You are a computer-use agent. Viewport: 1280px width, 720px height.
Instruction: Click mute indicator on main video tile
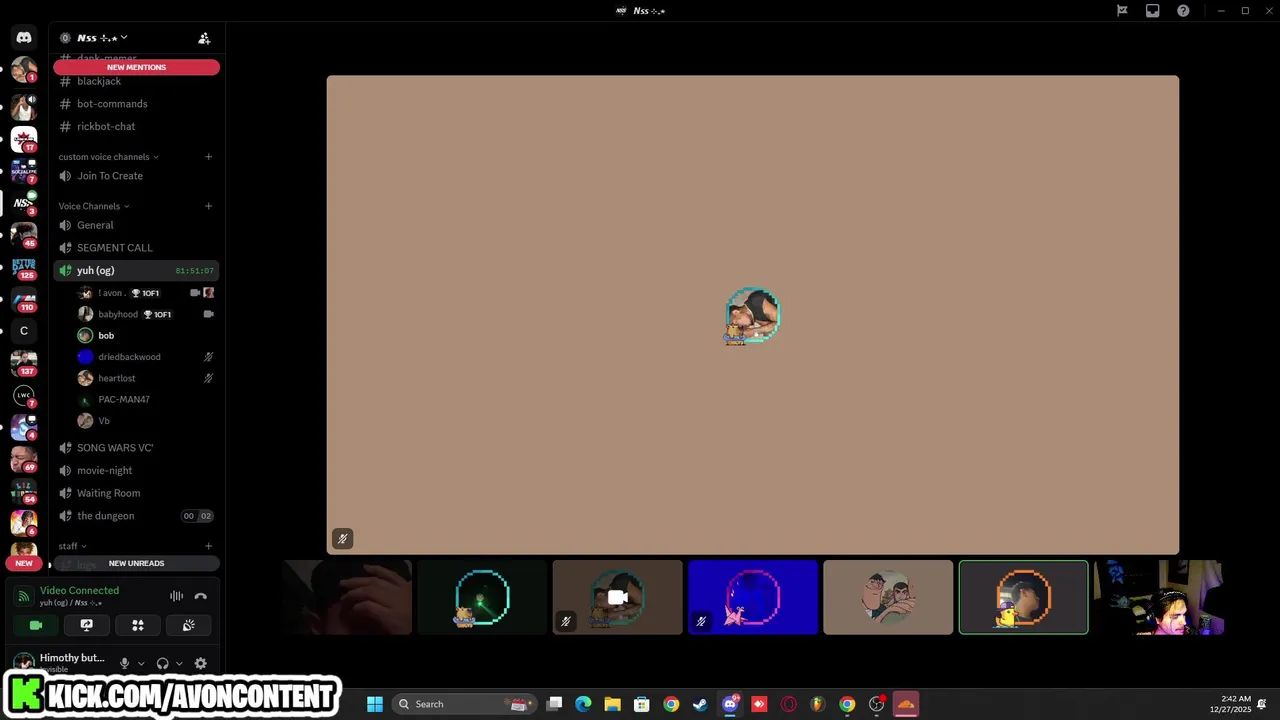(x=342, y=539)
